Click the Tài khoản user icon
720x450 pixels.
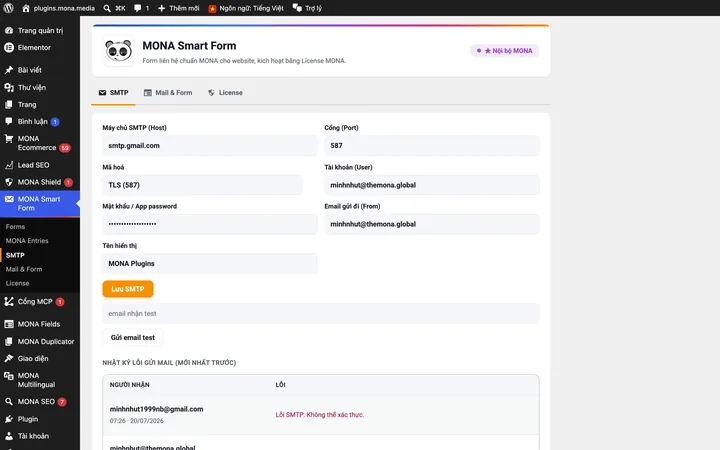coord(9,436)
